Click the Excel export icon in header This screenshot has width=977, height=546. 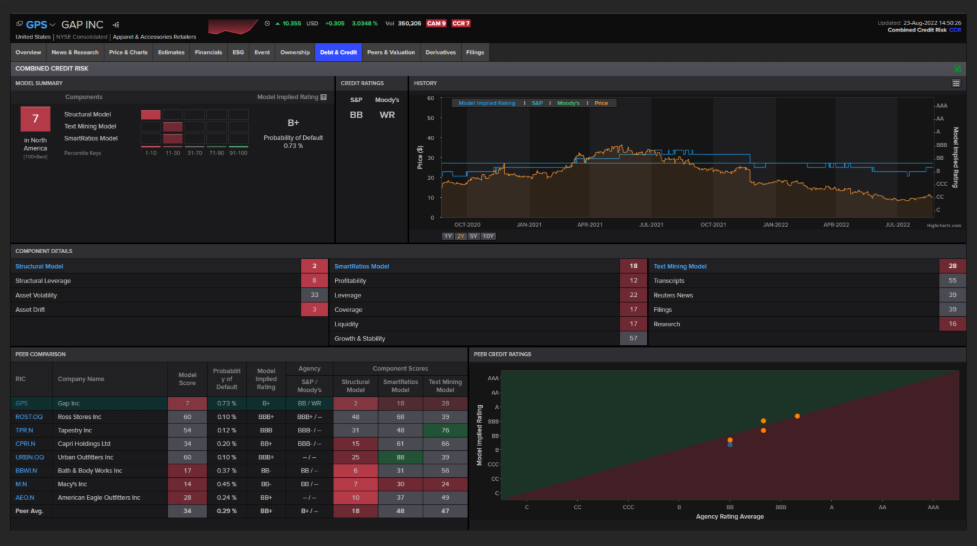pos(957,68)
